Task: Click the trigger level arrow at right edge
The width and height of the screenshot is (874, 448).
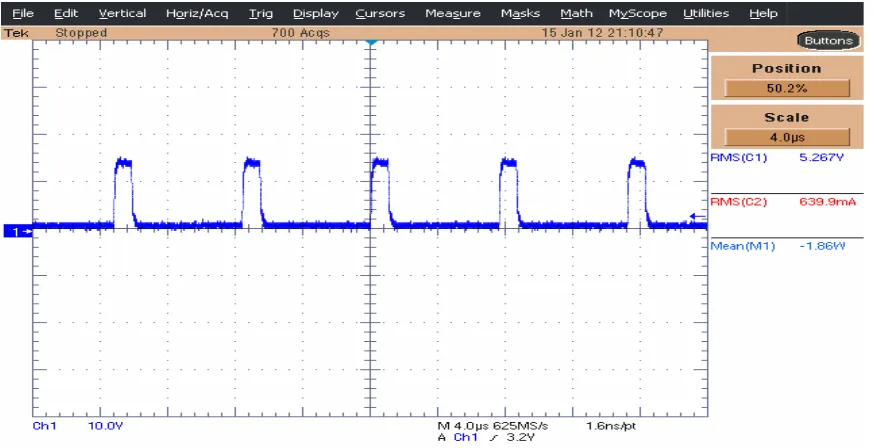Action: (697, 216)
